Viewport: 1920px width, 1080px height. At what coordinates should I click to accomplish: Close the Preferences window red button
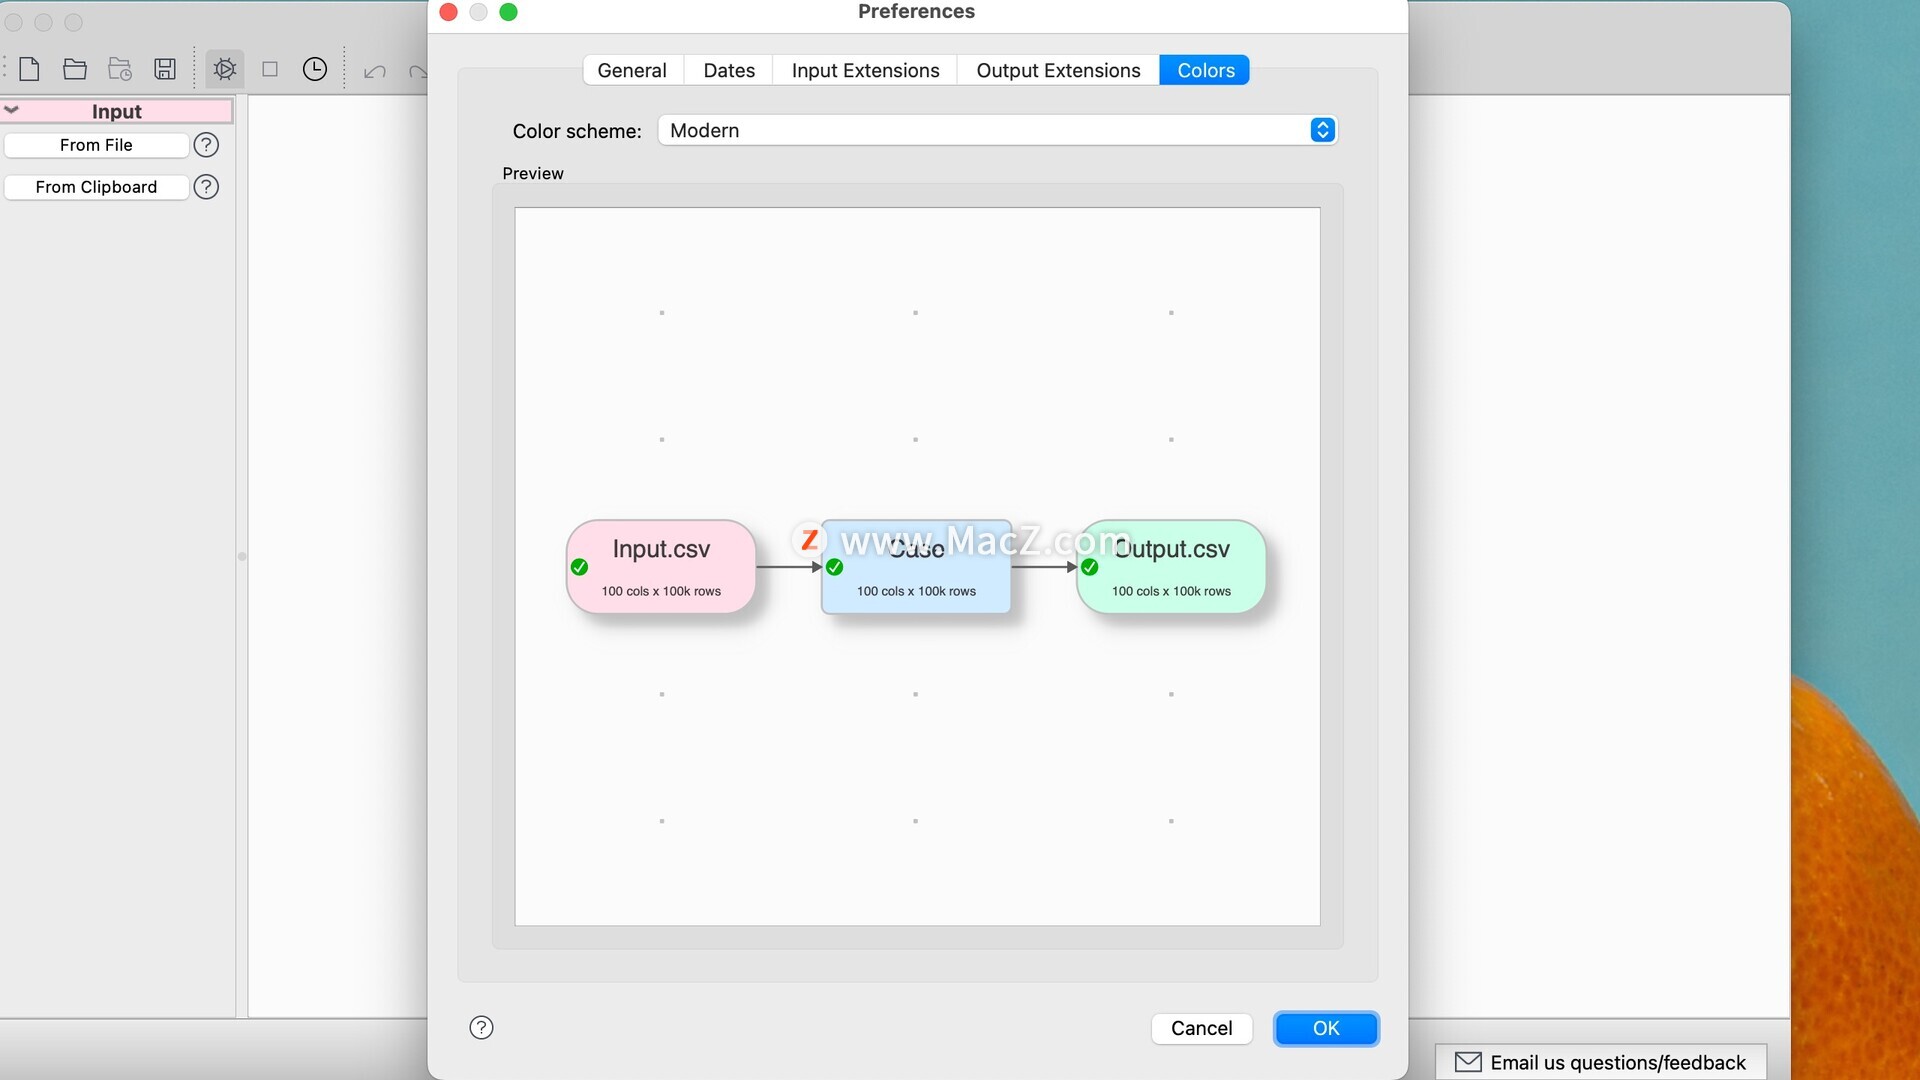point(449,12)
